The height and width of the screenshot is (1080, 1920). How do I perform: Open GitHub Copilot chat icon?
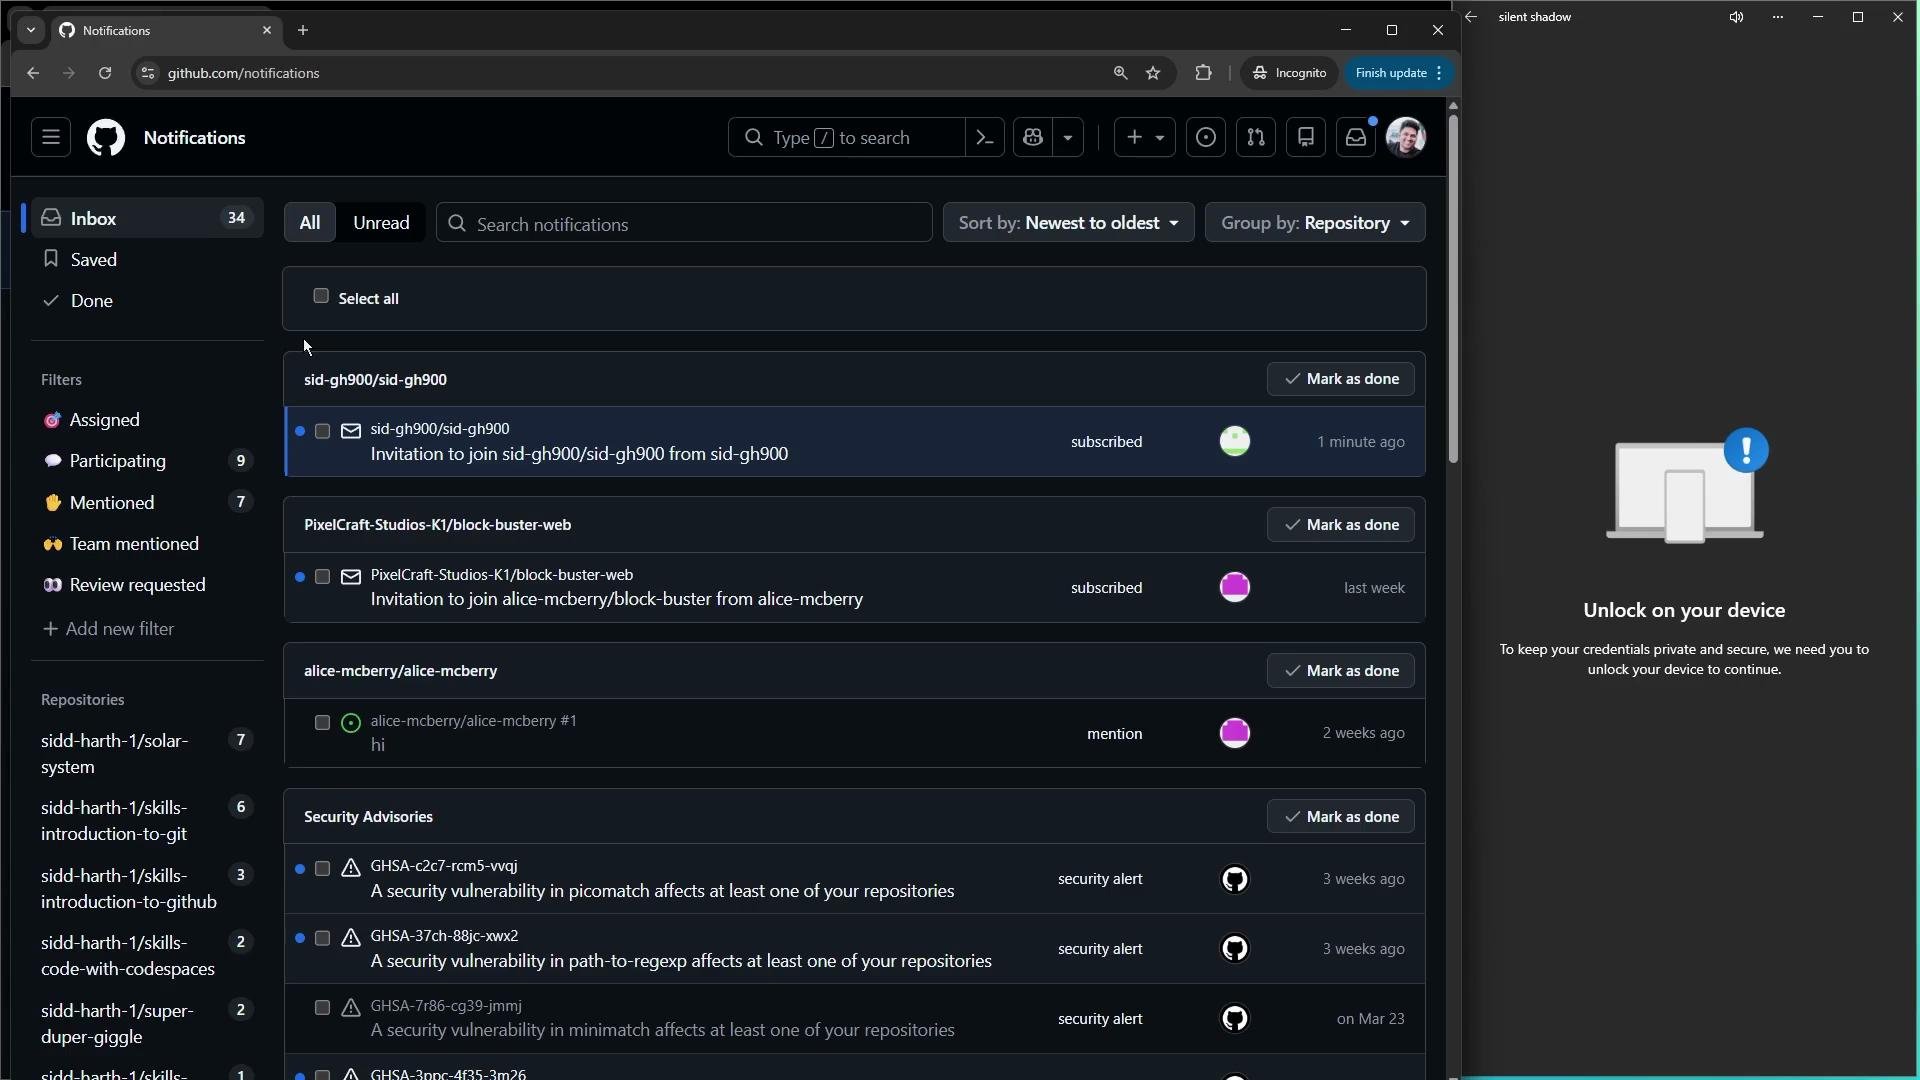pos(1033,138)
